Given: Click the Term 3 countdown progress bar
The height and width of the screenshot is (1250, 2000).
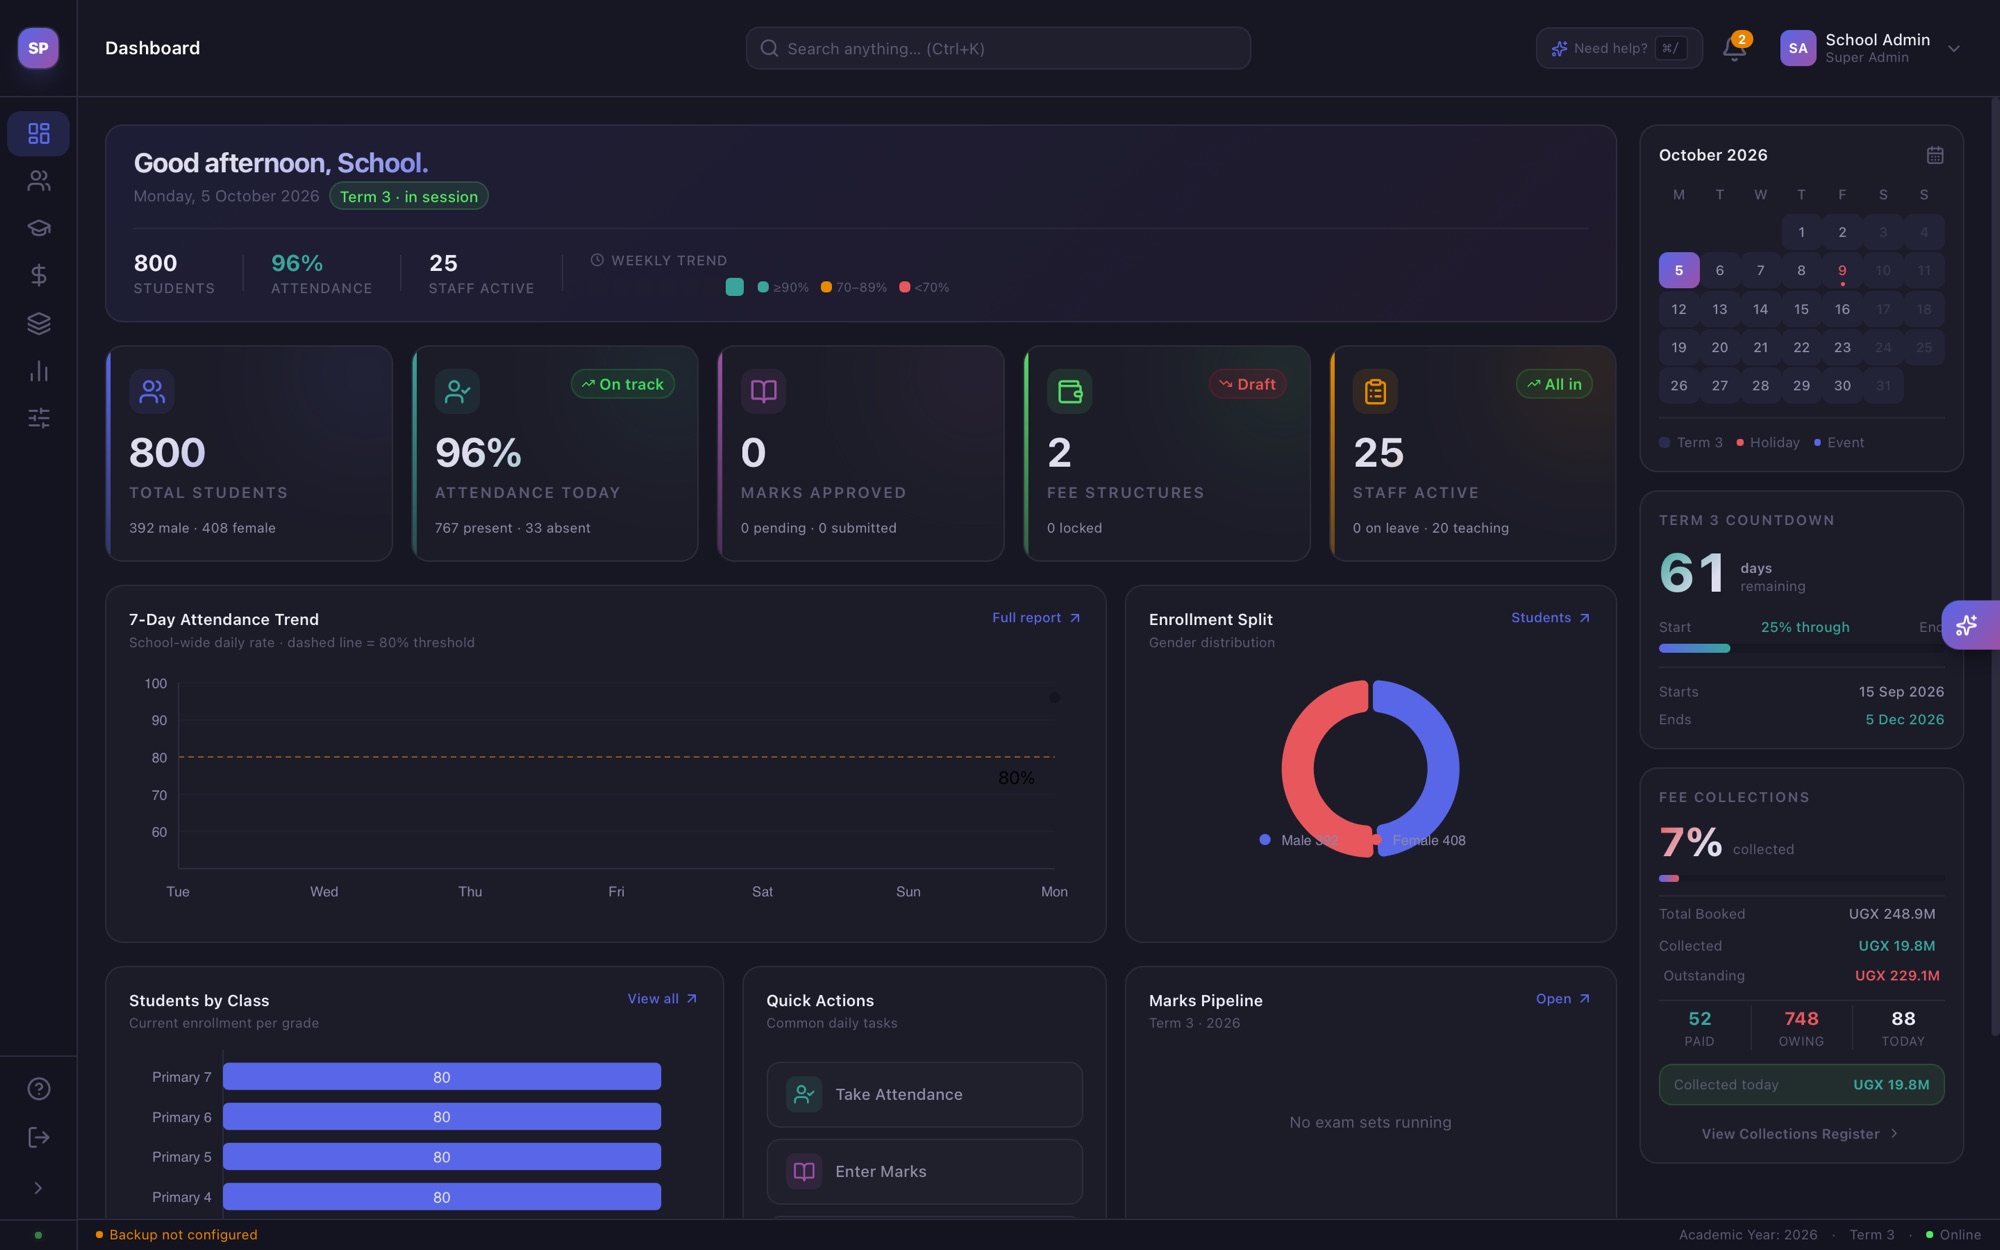Looking at the screenshot, I should coord(1801,648).
